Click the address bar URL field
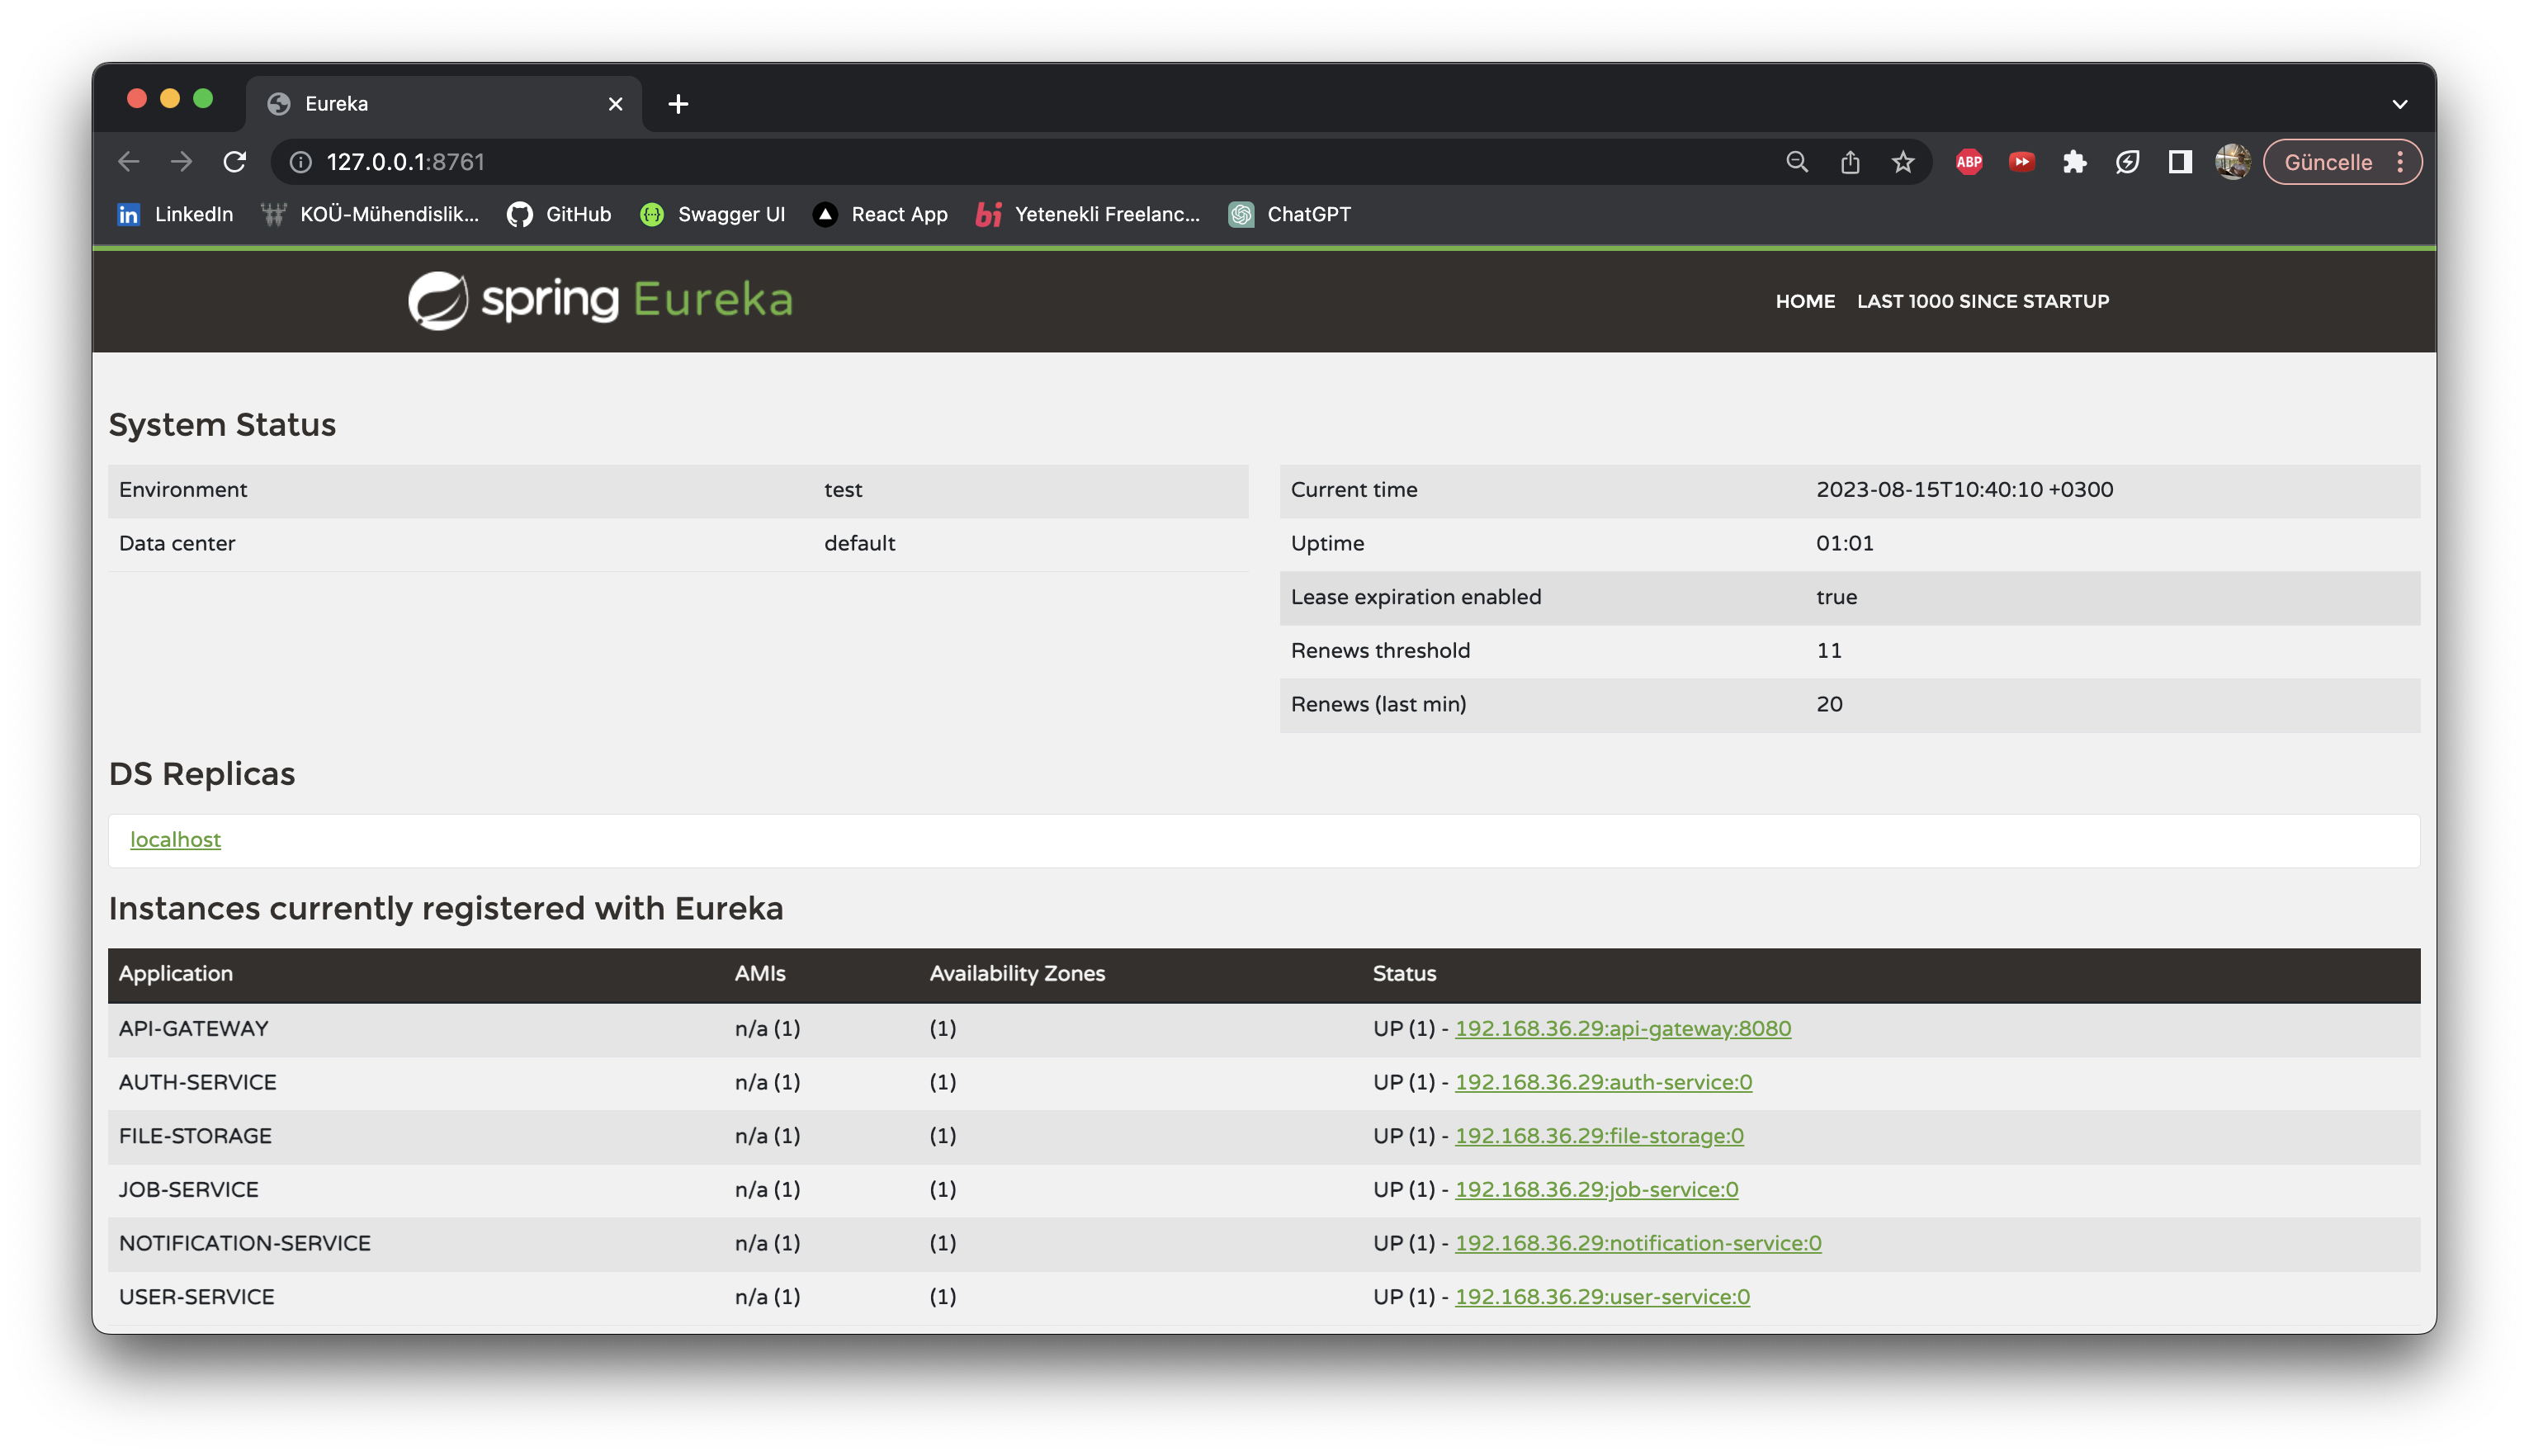Viewport: 2529px width, 1456px height. (x=900, y=162)
